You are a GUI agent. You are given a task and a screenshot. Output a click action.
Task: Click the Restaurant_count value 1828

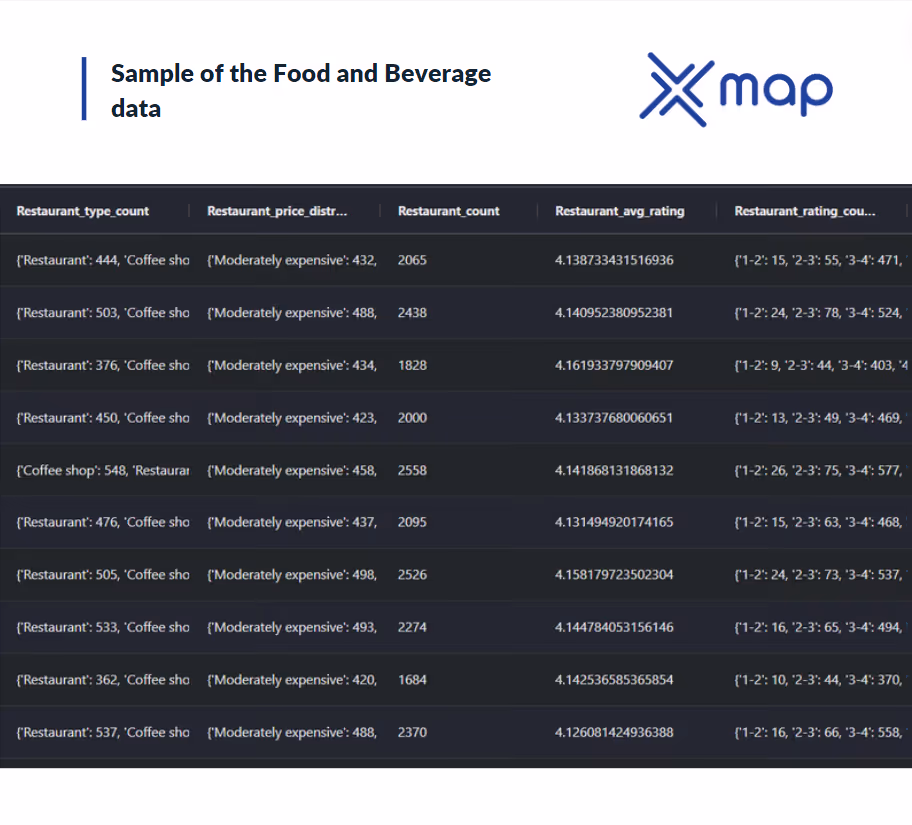(412, 365)
